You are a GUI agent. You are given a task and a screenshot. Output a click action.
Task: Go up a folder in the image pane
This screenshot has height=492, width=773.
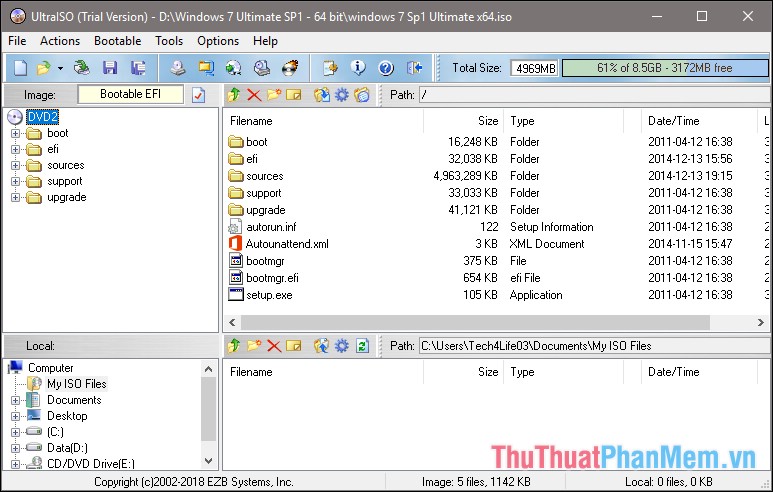point(234,94)
